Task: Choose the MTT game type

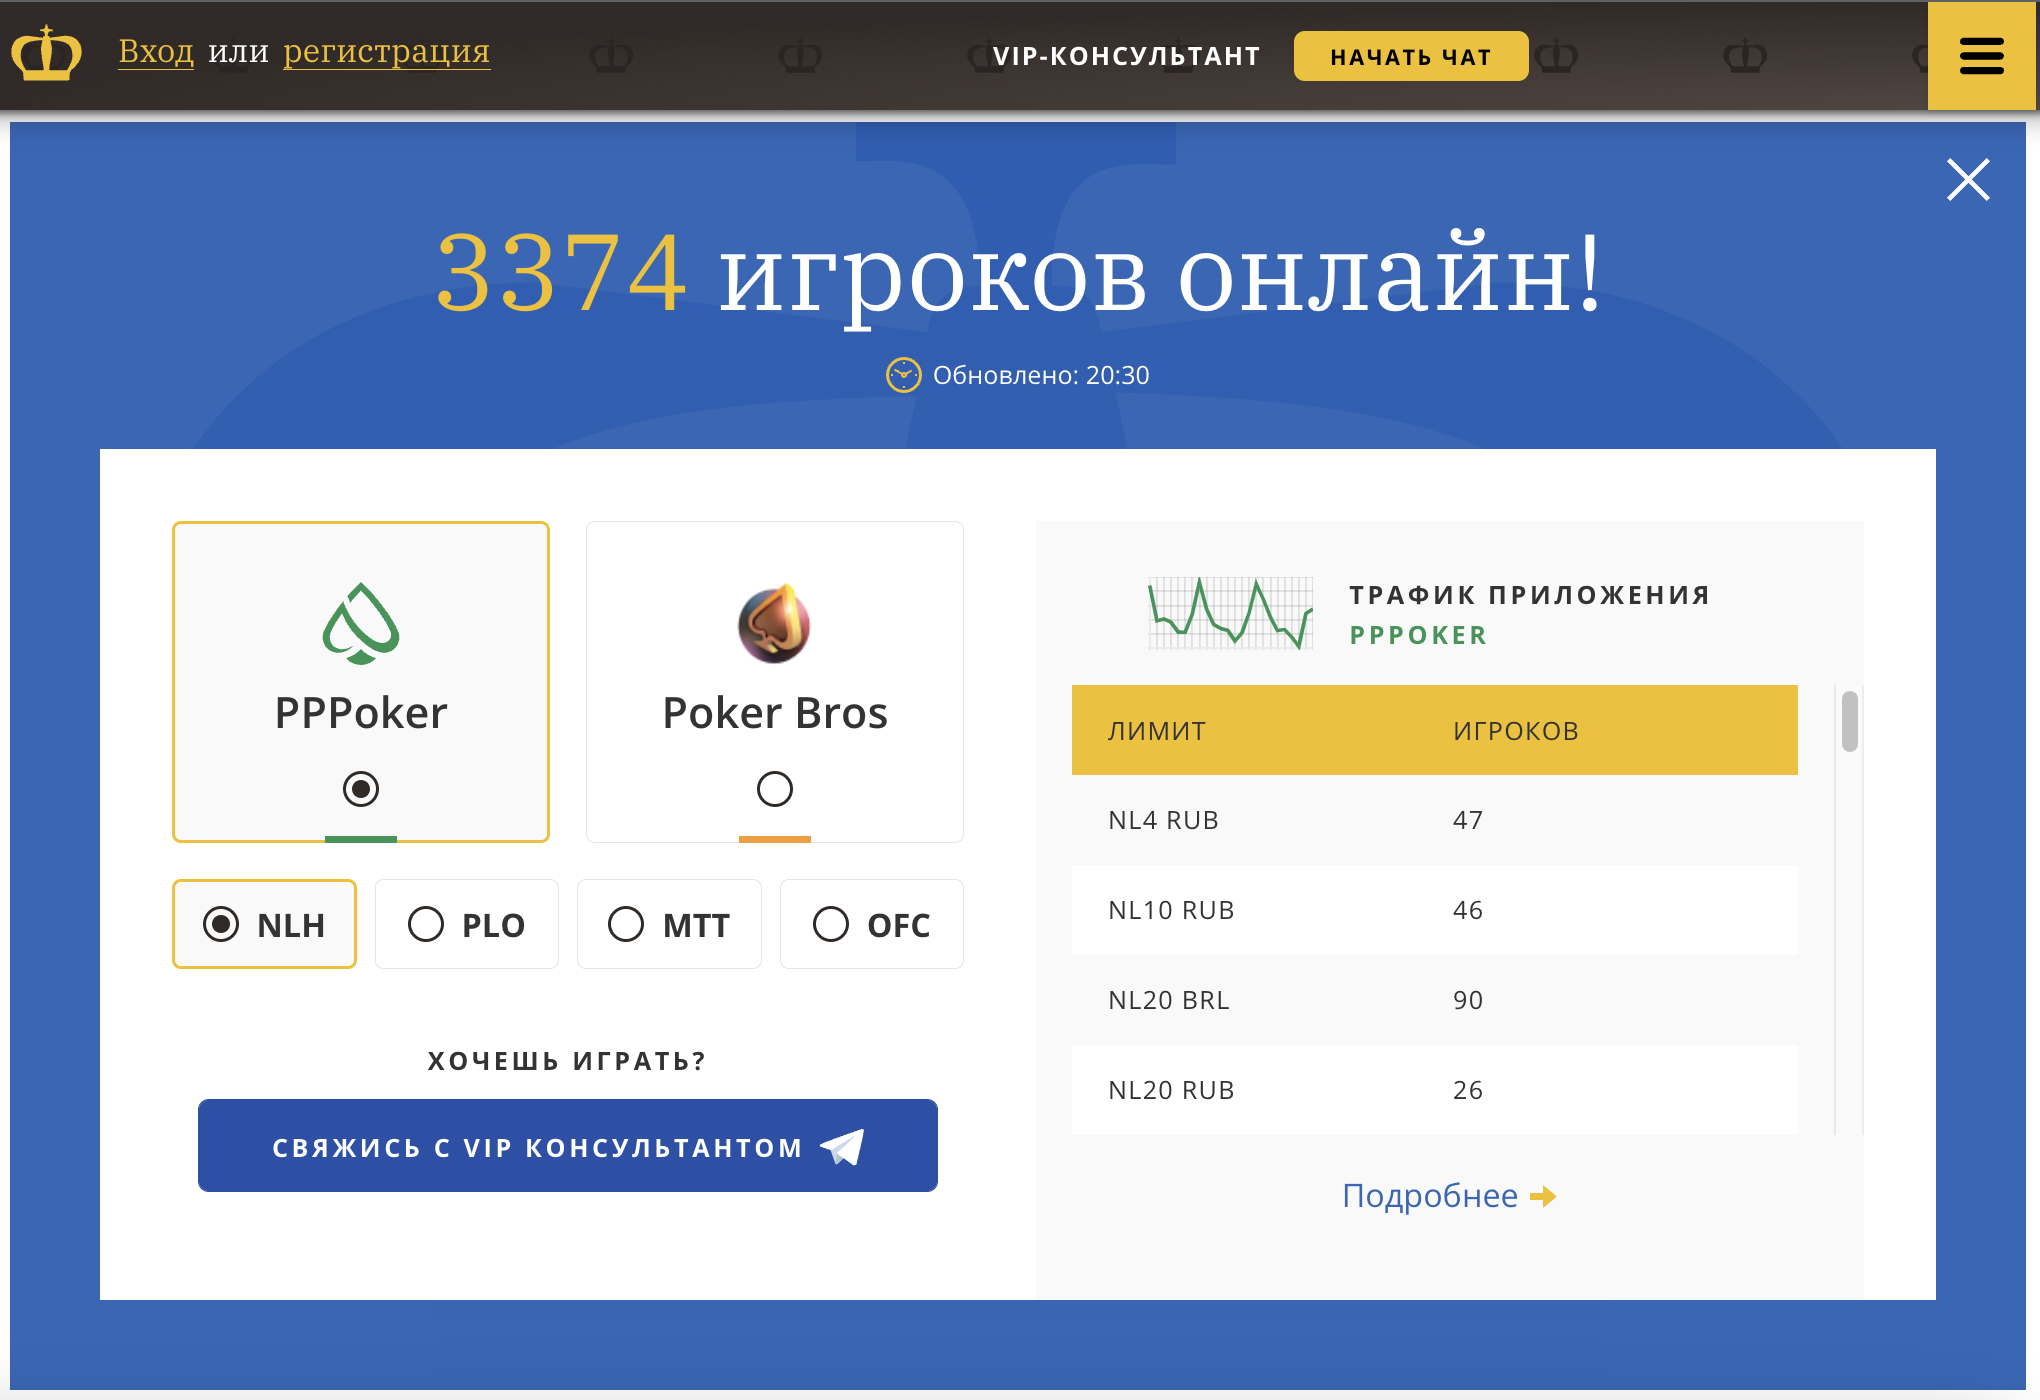Action: 669,924
